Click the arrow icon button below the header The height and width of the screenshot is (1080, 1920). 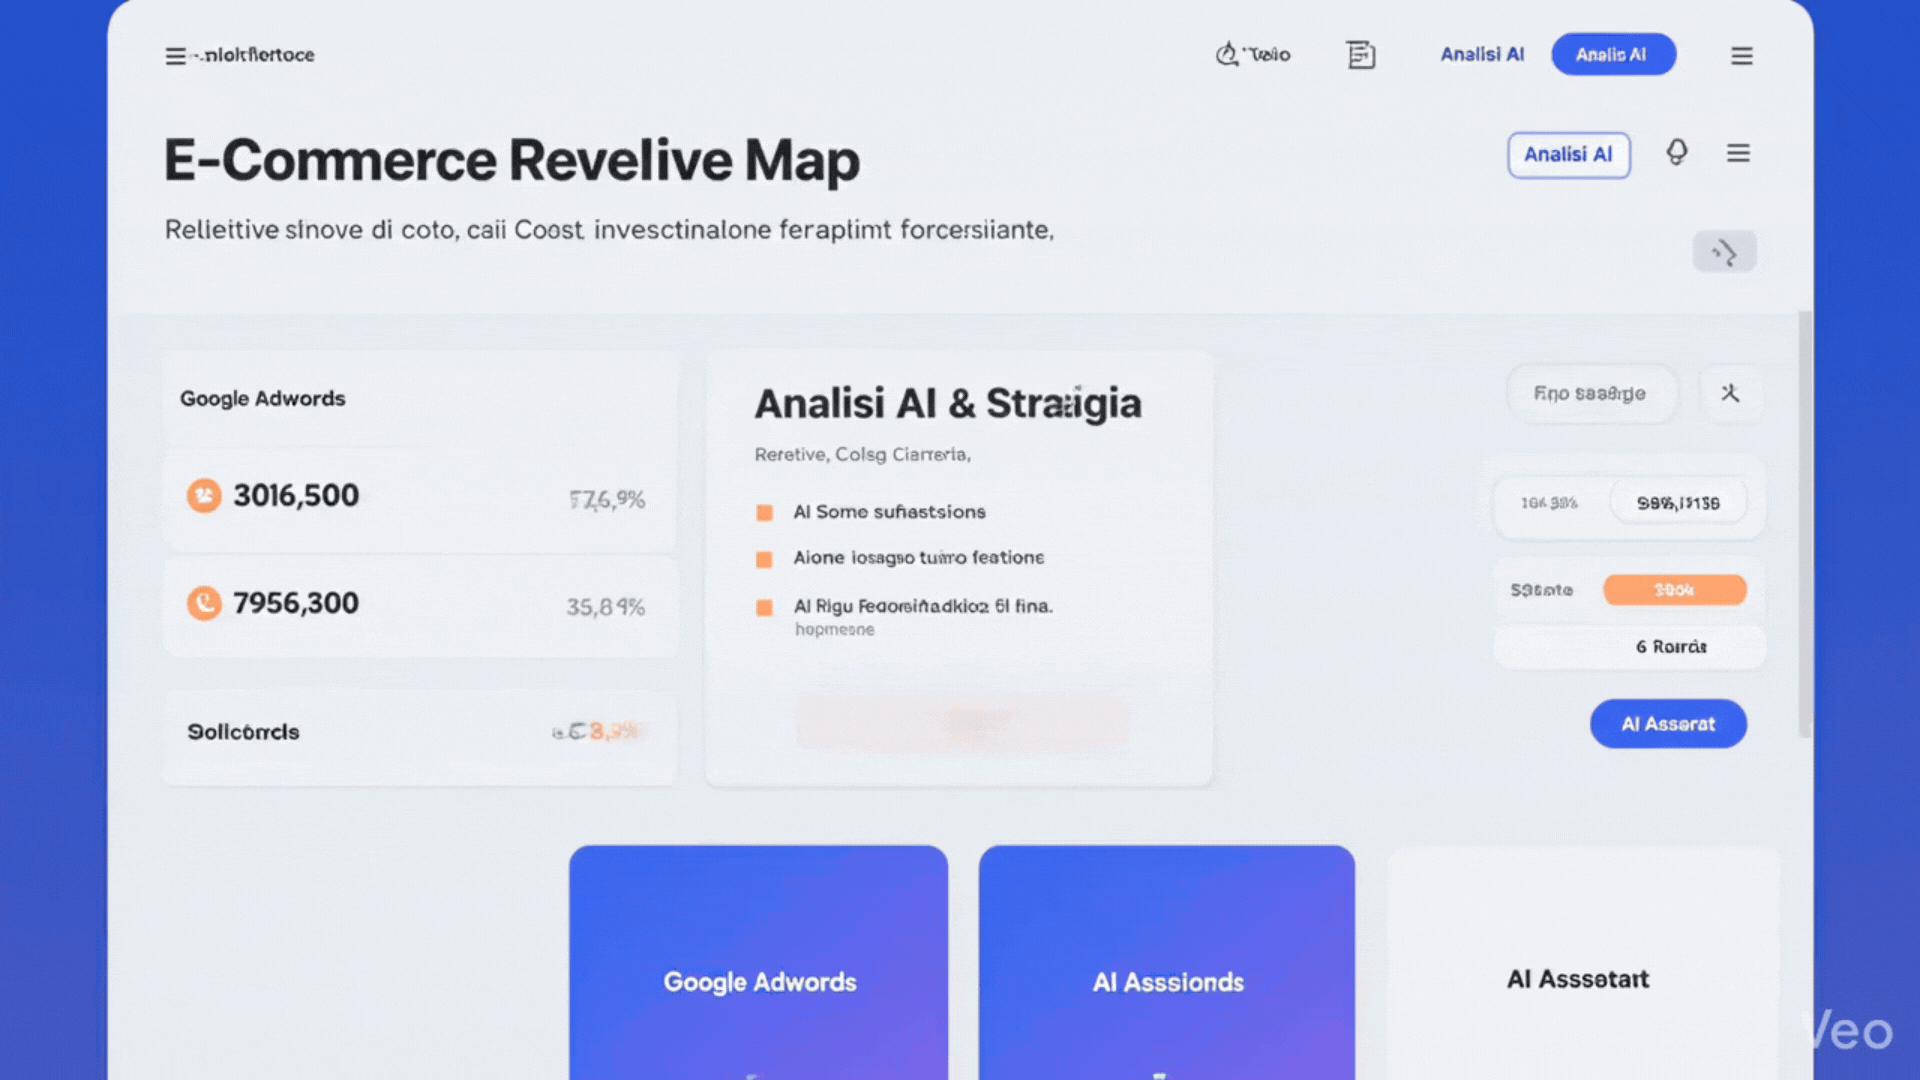(1724, 252)
